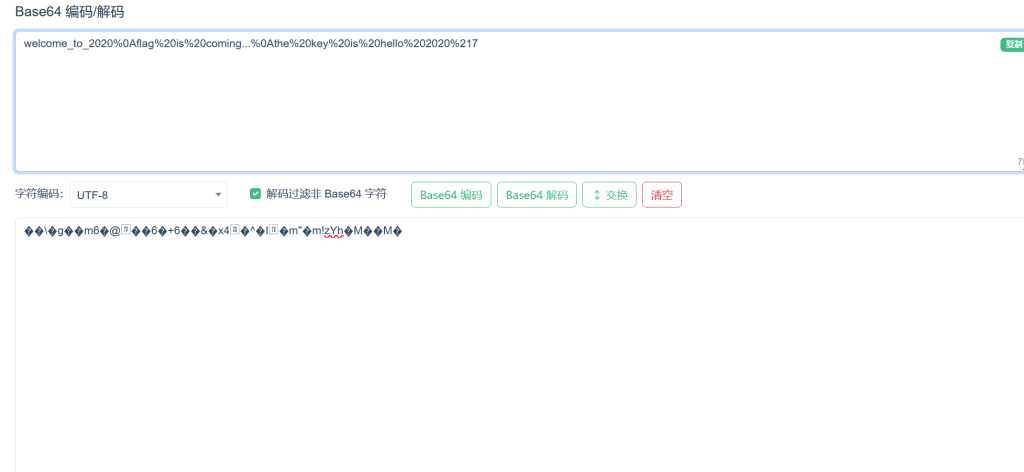This screenshot has width=1024, height=472.
Task: Click the first replacement character in the output
Action: coord(29,232)
